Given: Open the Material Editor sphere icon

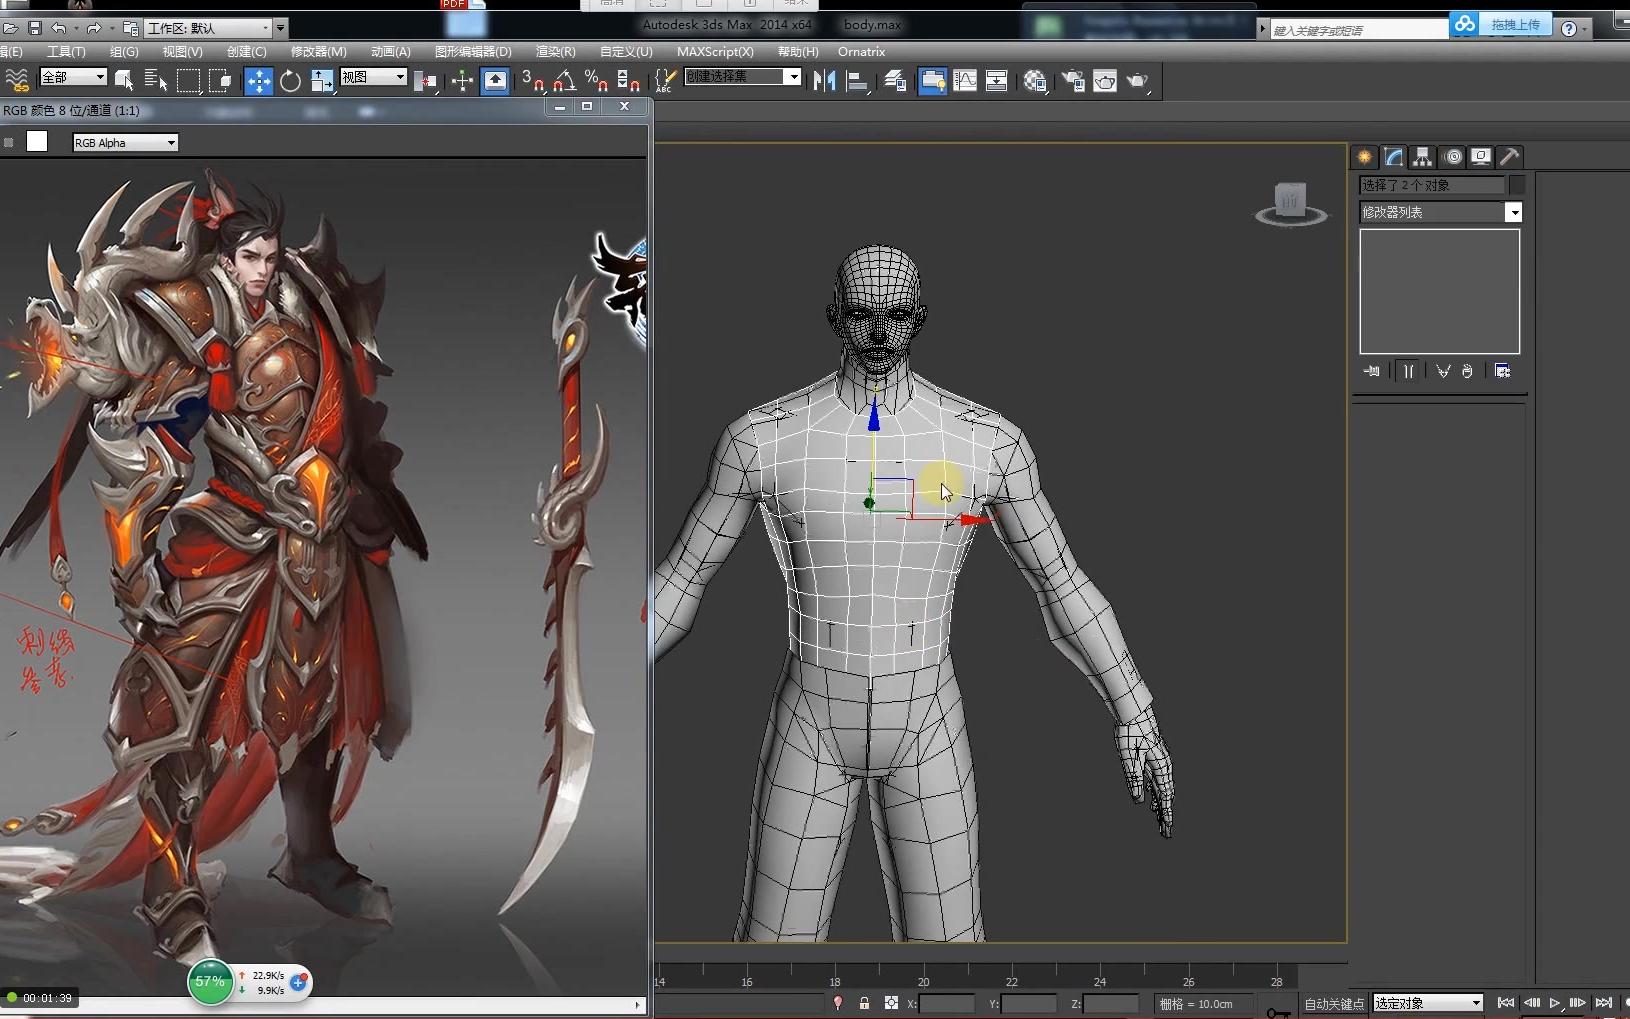Looking at the screenshot, I should [x=1035, y=81].
